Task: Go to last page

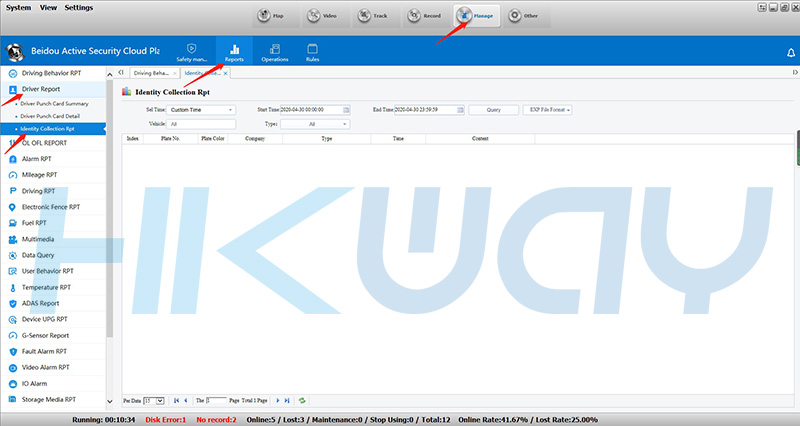Action: coord(287,401)
